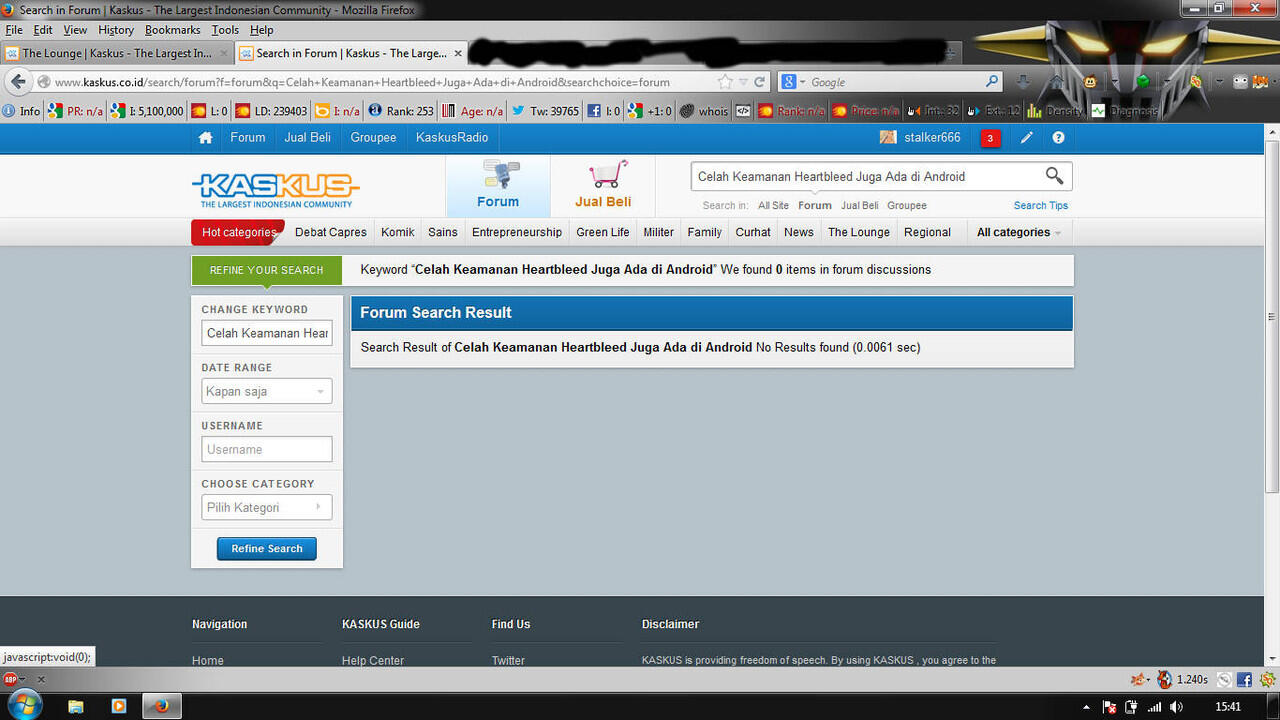Go to Debat Capres category

click(x=331, y=232)
